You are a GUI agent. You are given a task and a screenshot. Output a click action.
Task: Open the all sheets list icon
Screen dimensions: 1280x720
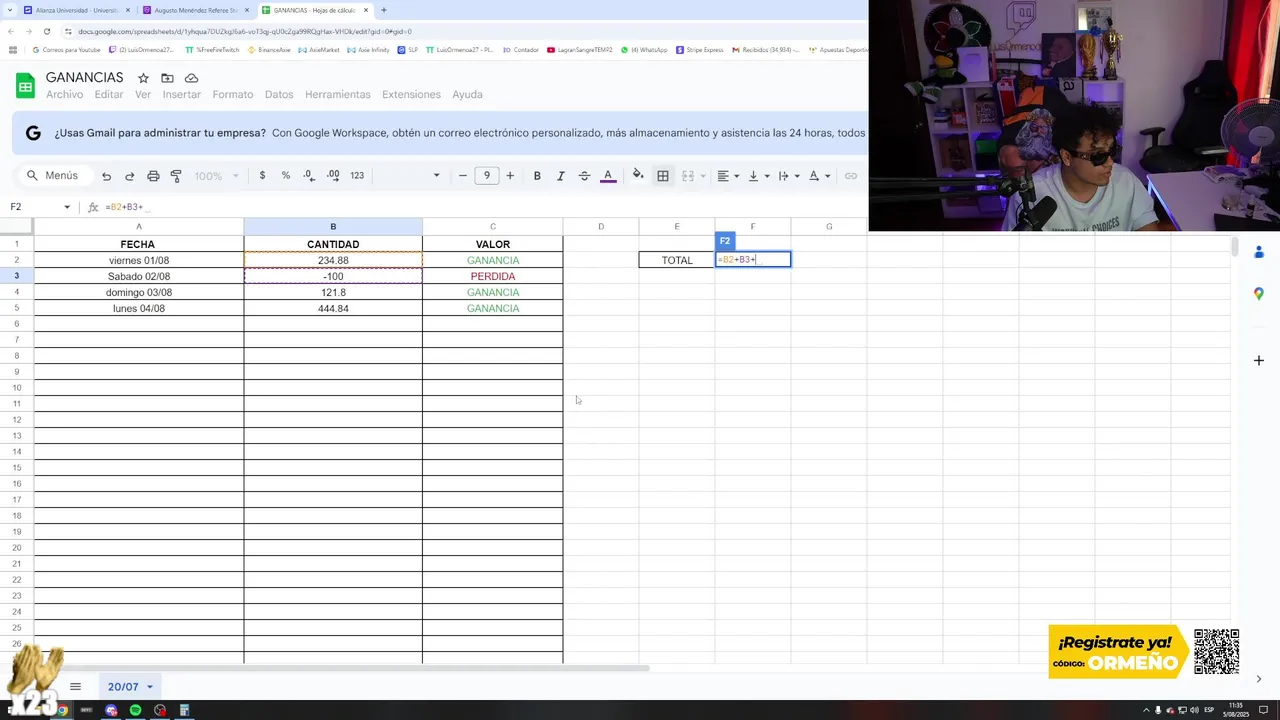point(75,687)
